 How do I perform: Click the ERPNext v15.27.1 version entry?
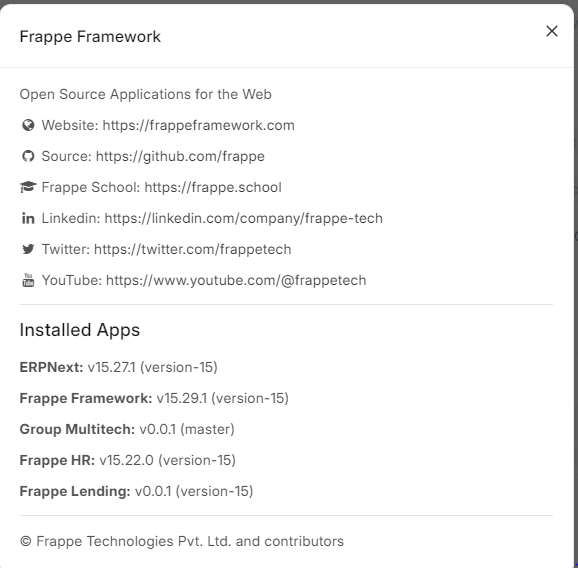pos(118,367)
